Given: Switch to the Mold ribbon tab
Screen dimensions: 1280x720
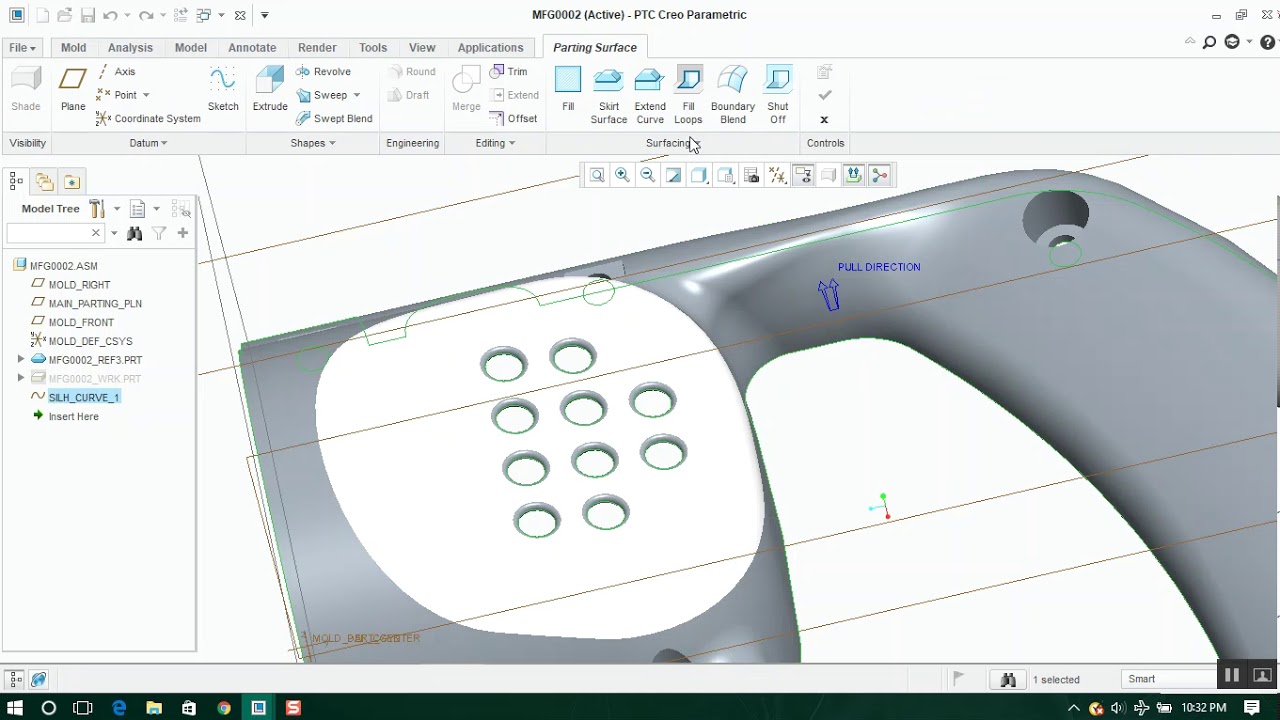Looking at the screenshot, I should (73, 47).
